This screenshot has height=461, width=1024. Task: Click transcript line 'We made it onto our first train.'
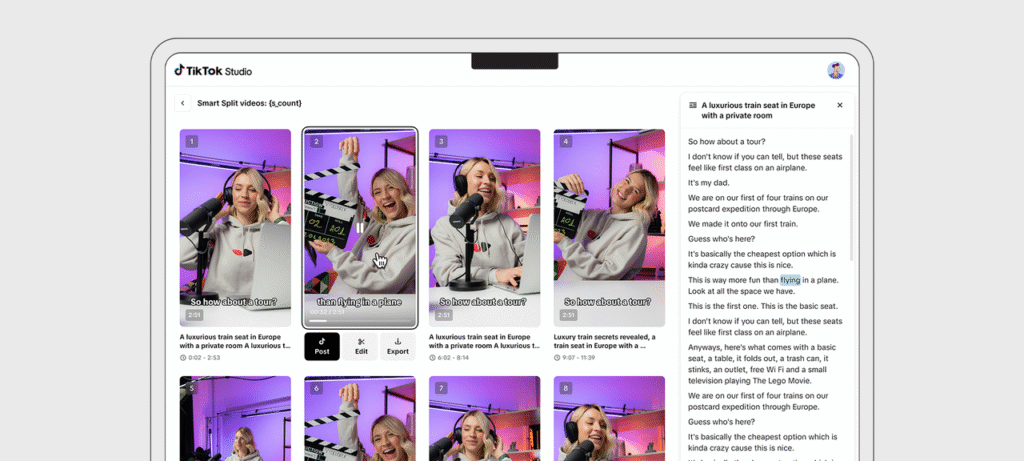(x=743, y=224)
